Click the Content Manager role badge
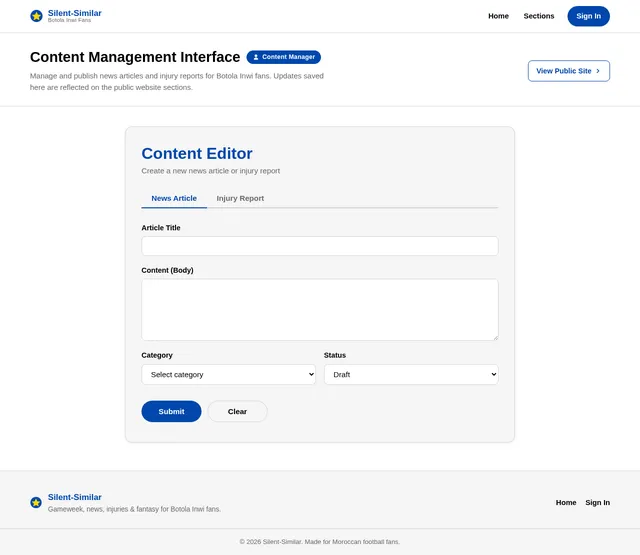Screen dimensions: 640x555 [x=284, y=57]
